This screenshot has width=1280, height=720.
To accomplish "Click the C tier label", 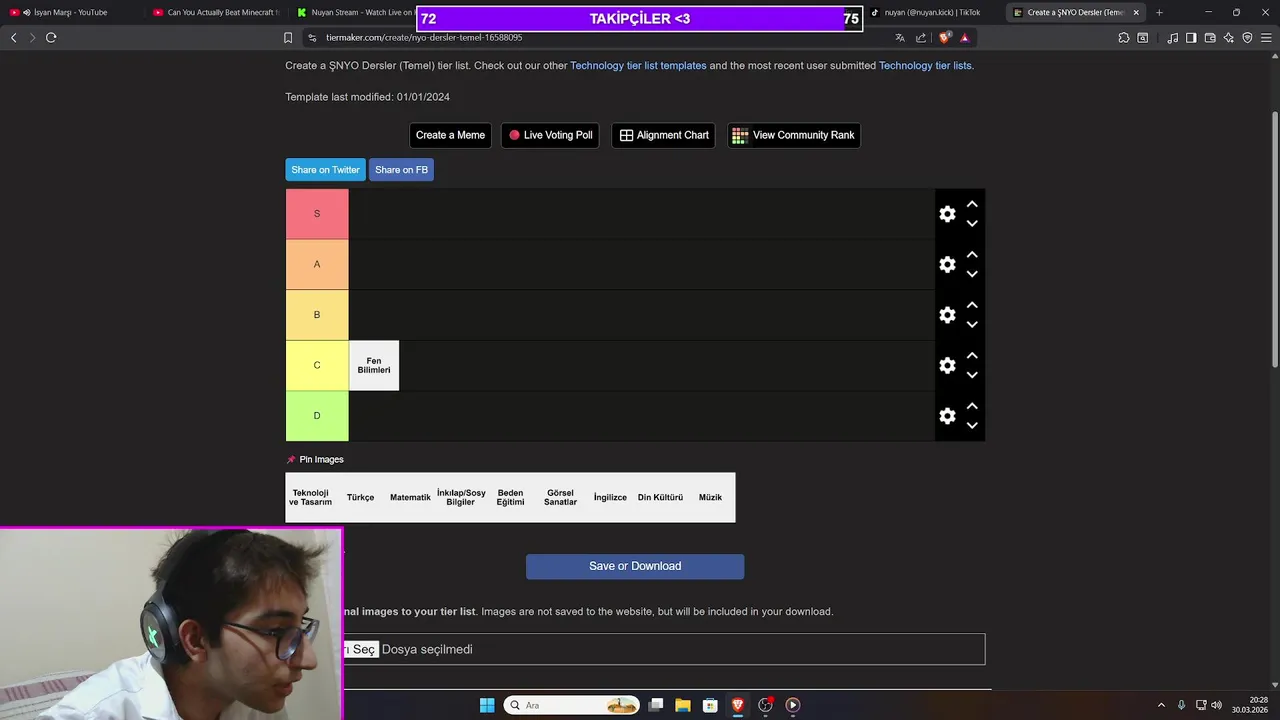I will pos(317,365).
